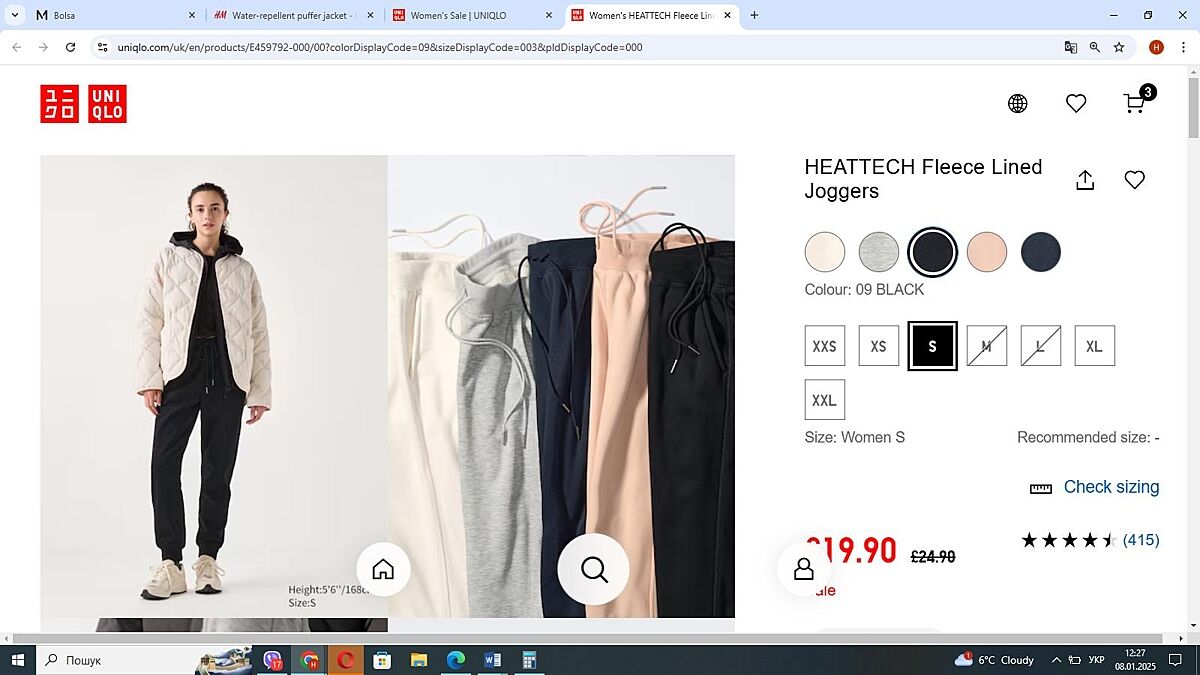Viewport: 1200px width, 675px height.
Task: Show hidden system tray icons chevron
Action: click(1056, 660)
